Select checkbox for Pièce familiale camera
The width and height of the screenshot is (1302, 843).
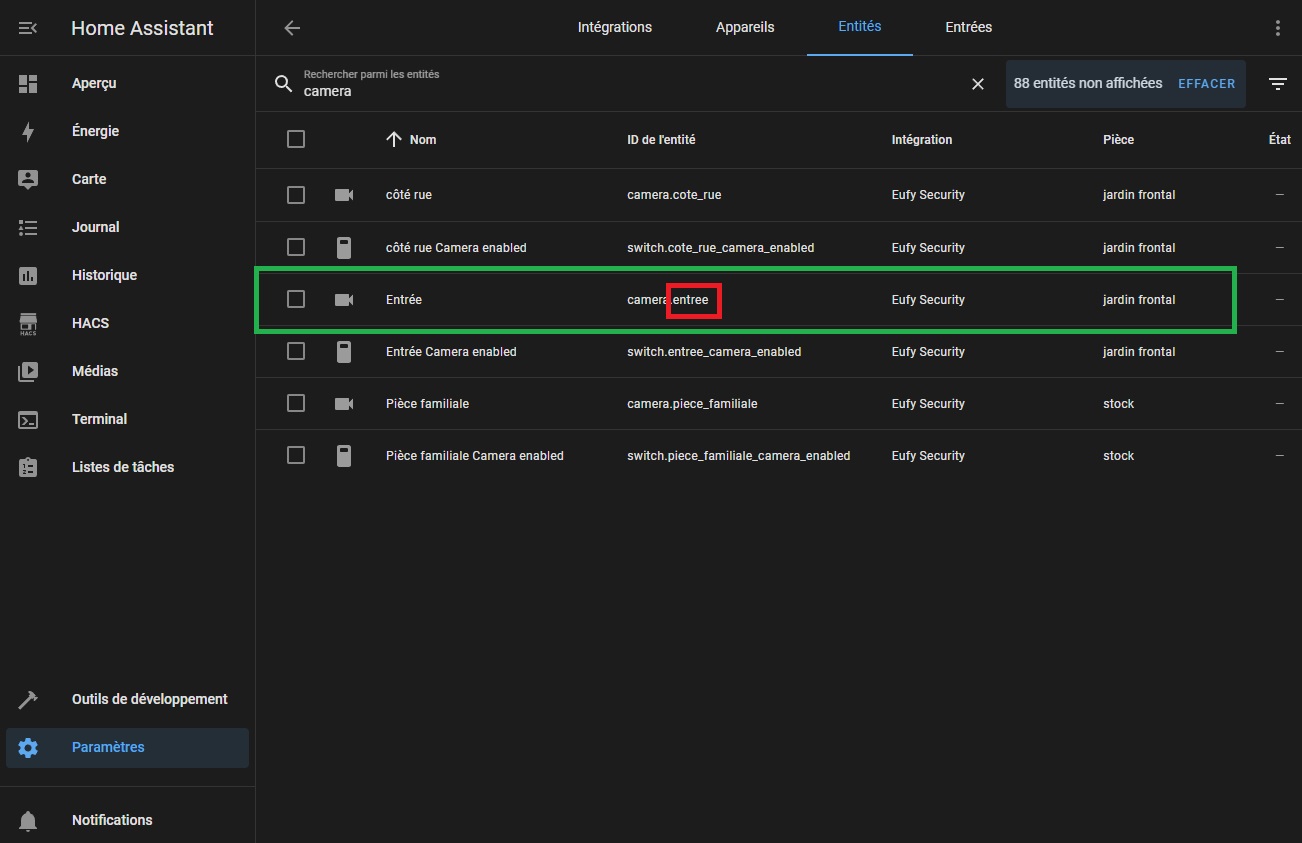click(x=296, y=403)
